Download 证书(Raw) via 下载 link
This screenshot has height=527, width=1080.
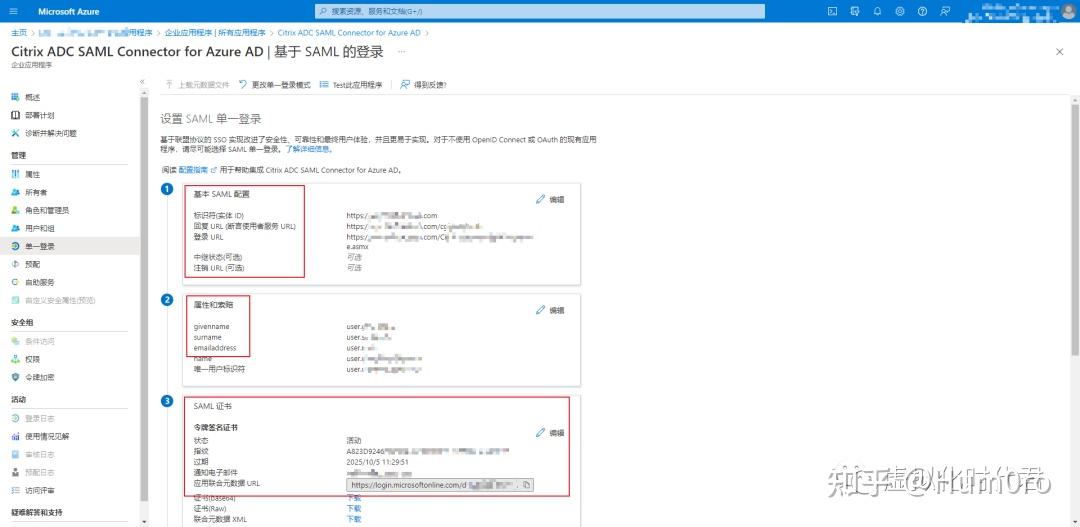[x=353, y=508]
